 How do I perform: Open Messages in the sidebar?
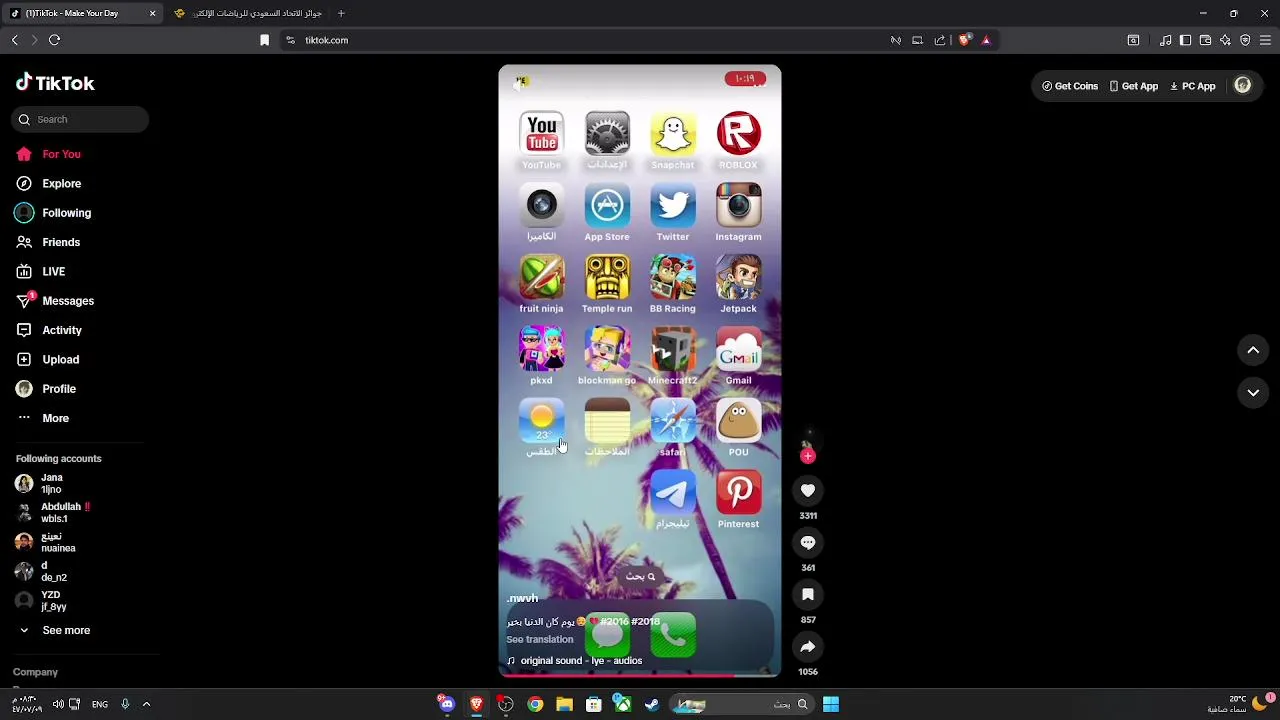point(55,301)
